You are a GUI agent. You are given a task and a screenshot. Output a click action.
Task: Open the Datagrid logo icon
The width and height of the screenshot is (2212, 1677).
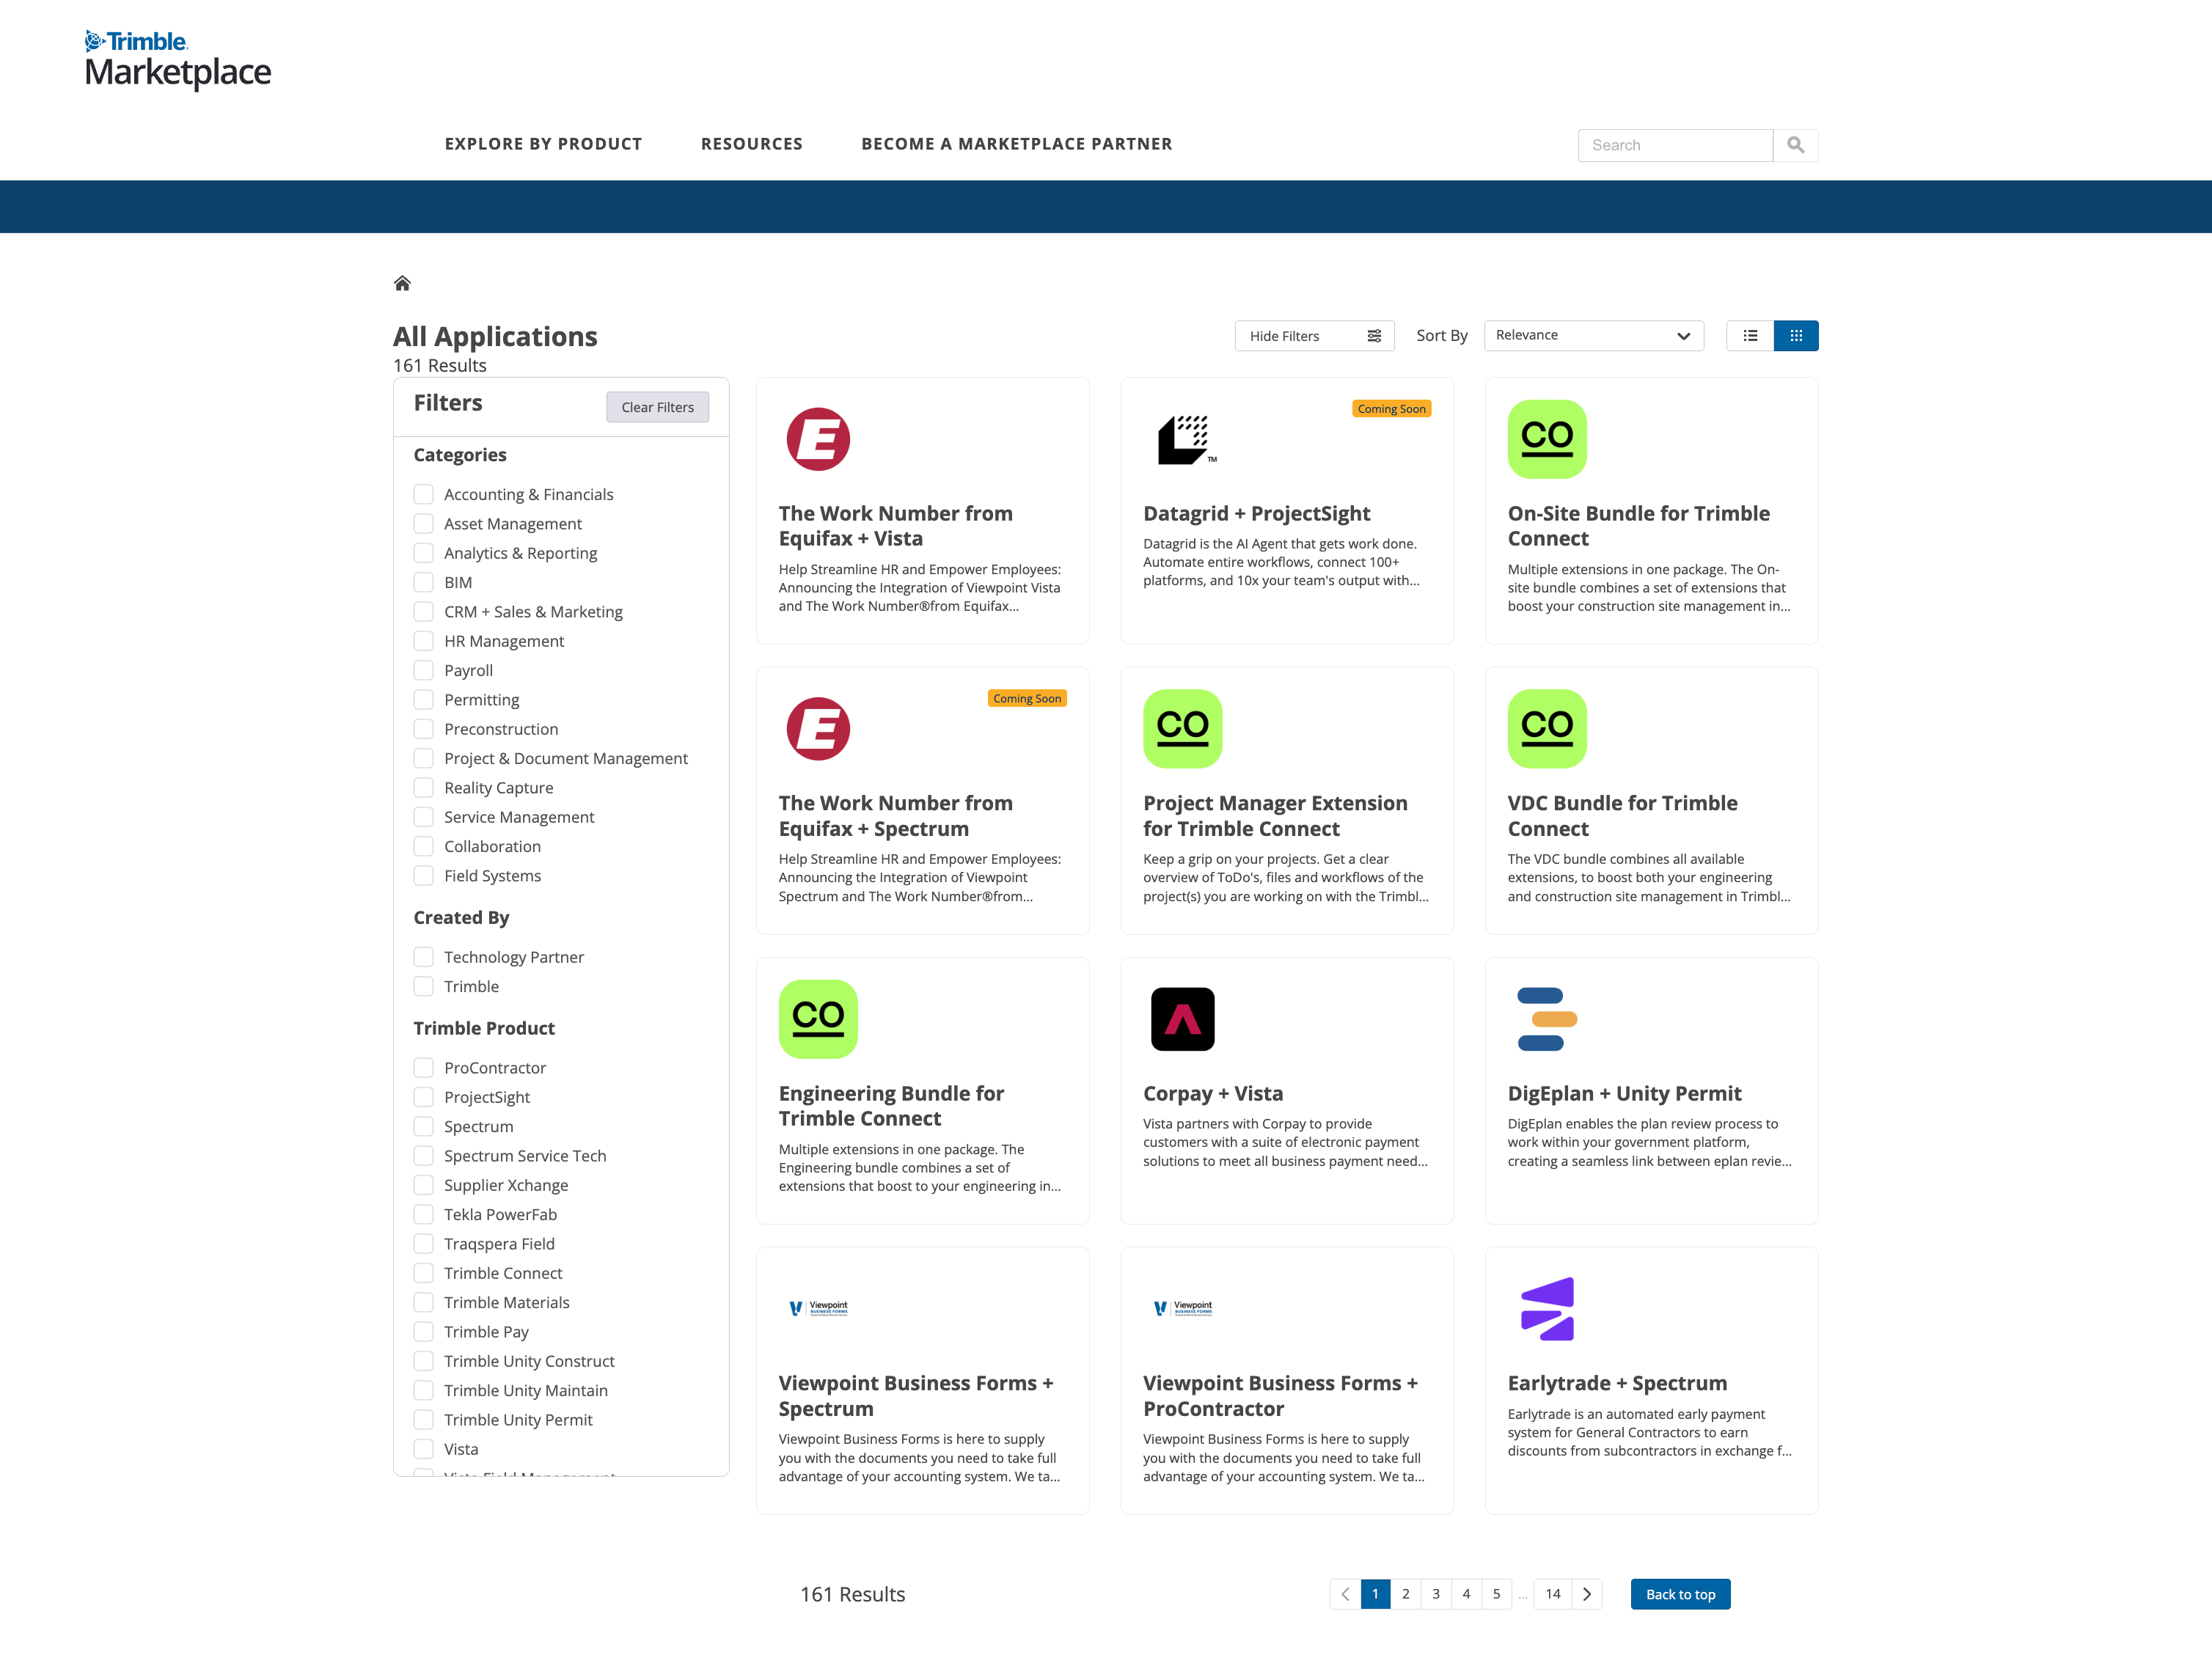pos(1187,439)
